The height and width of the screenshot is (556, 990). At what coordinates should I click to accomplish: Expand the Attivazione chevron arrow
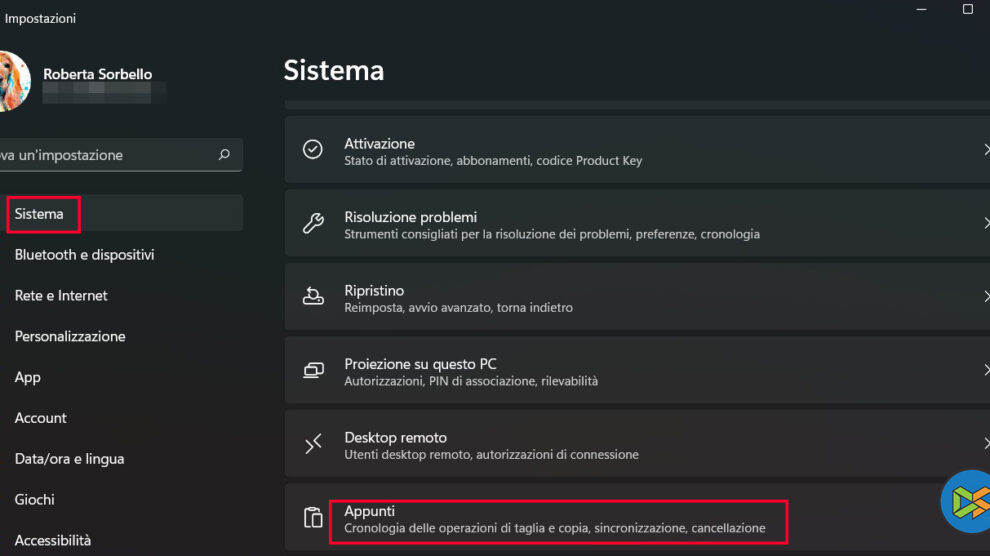coord(985,149)
